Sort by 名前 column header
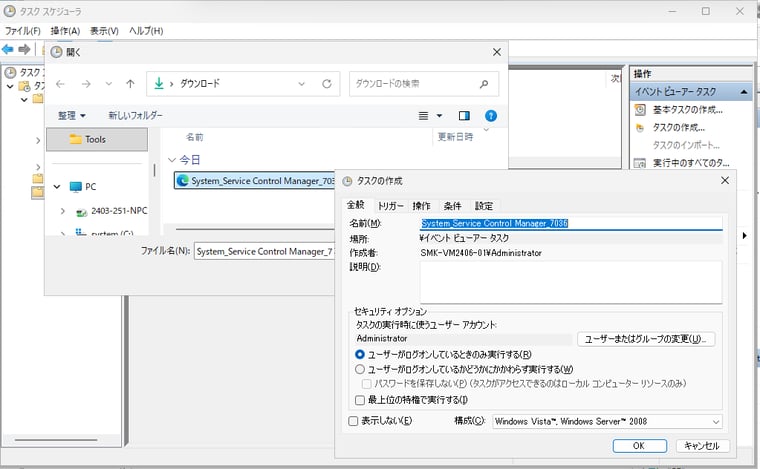760x469 pixels. tap(195, 137)
